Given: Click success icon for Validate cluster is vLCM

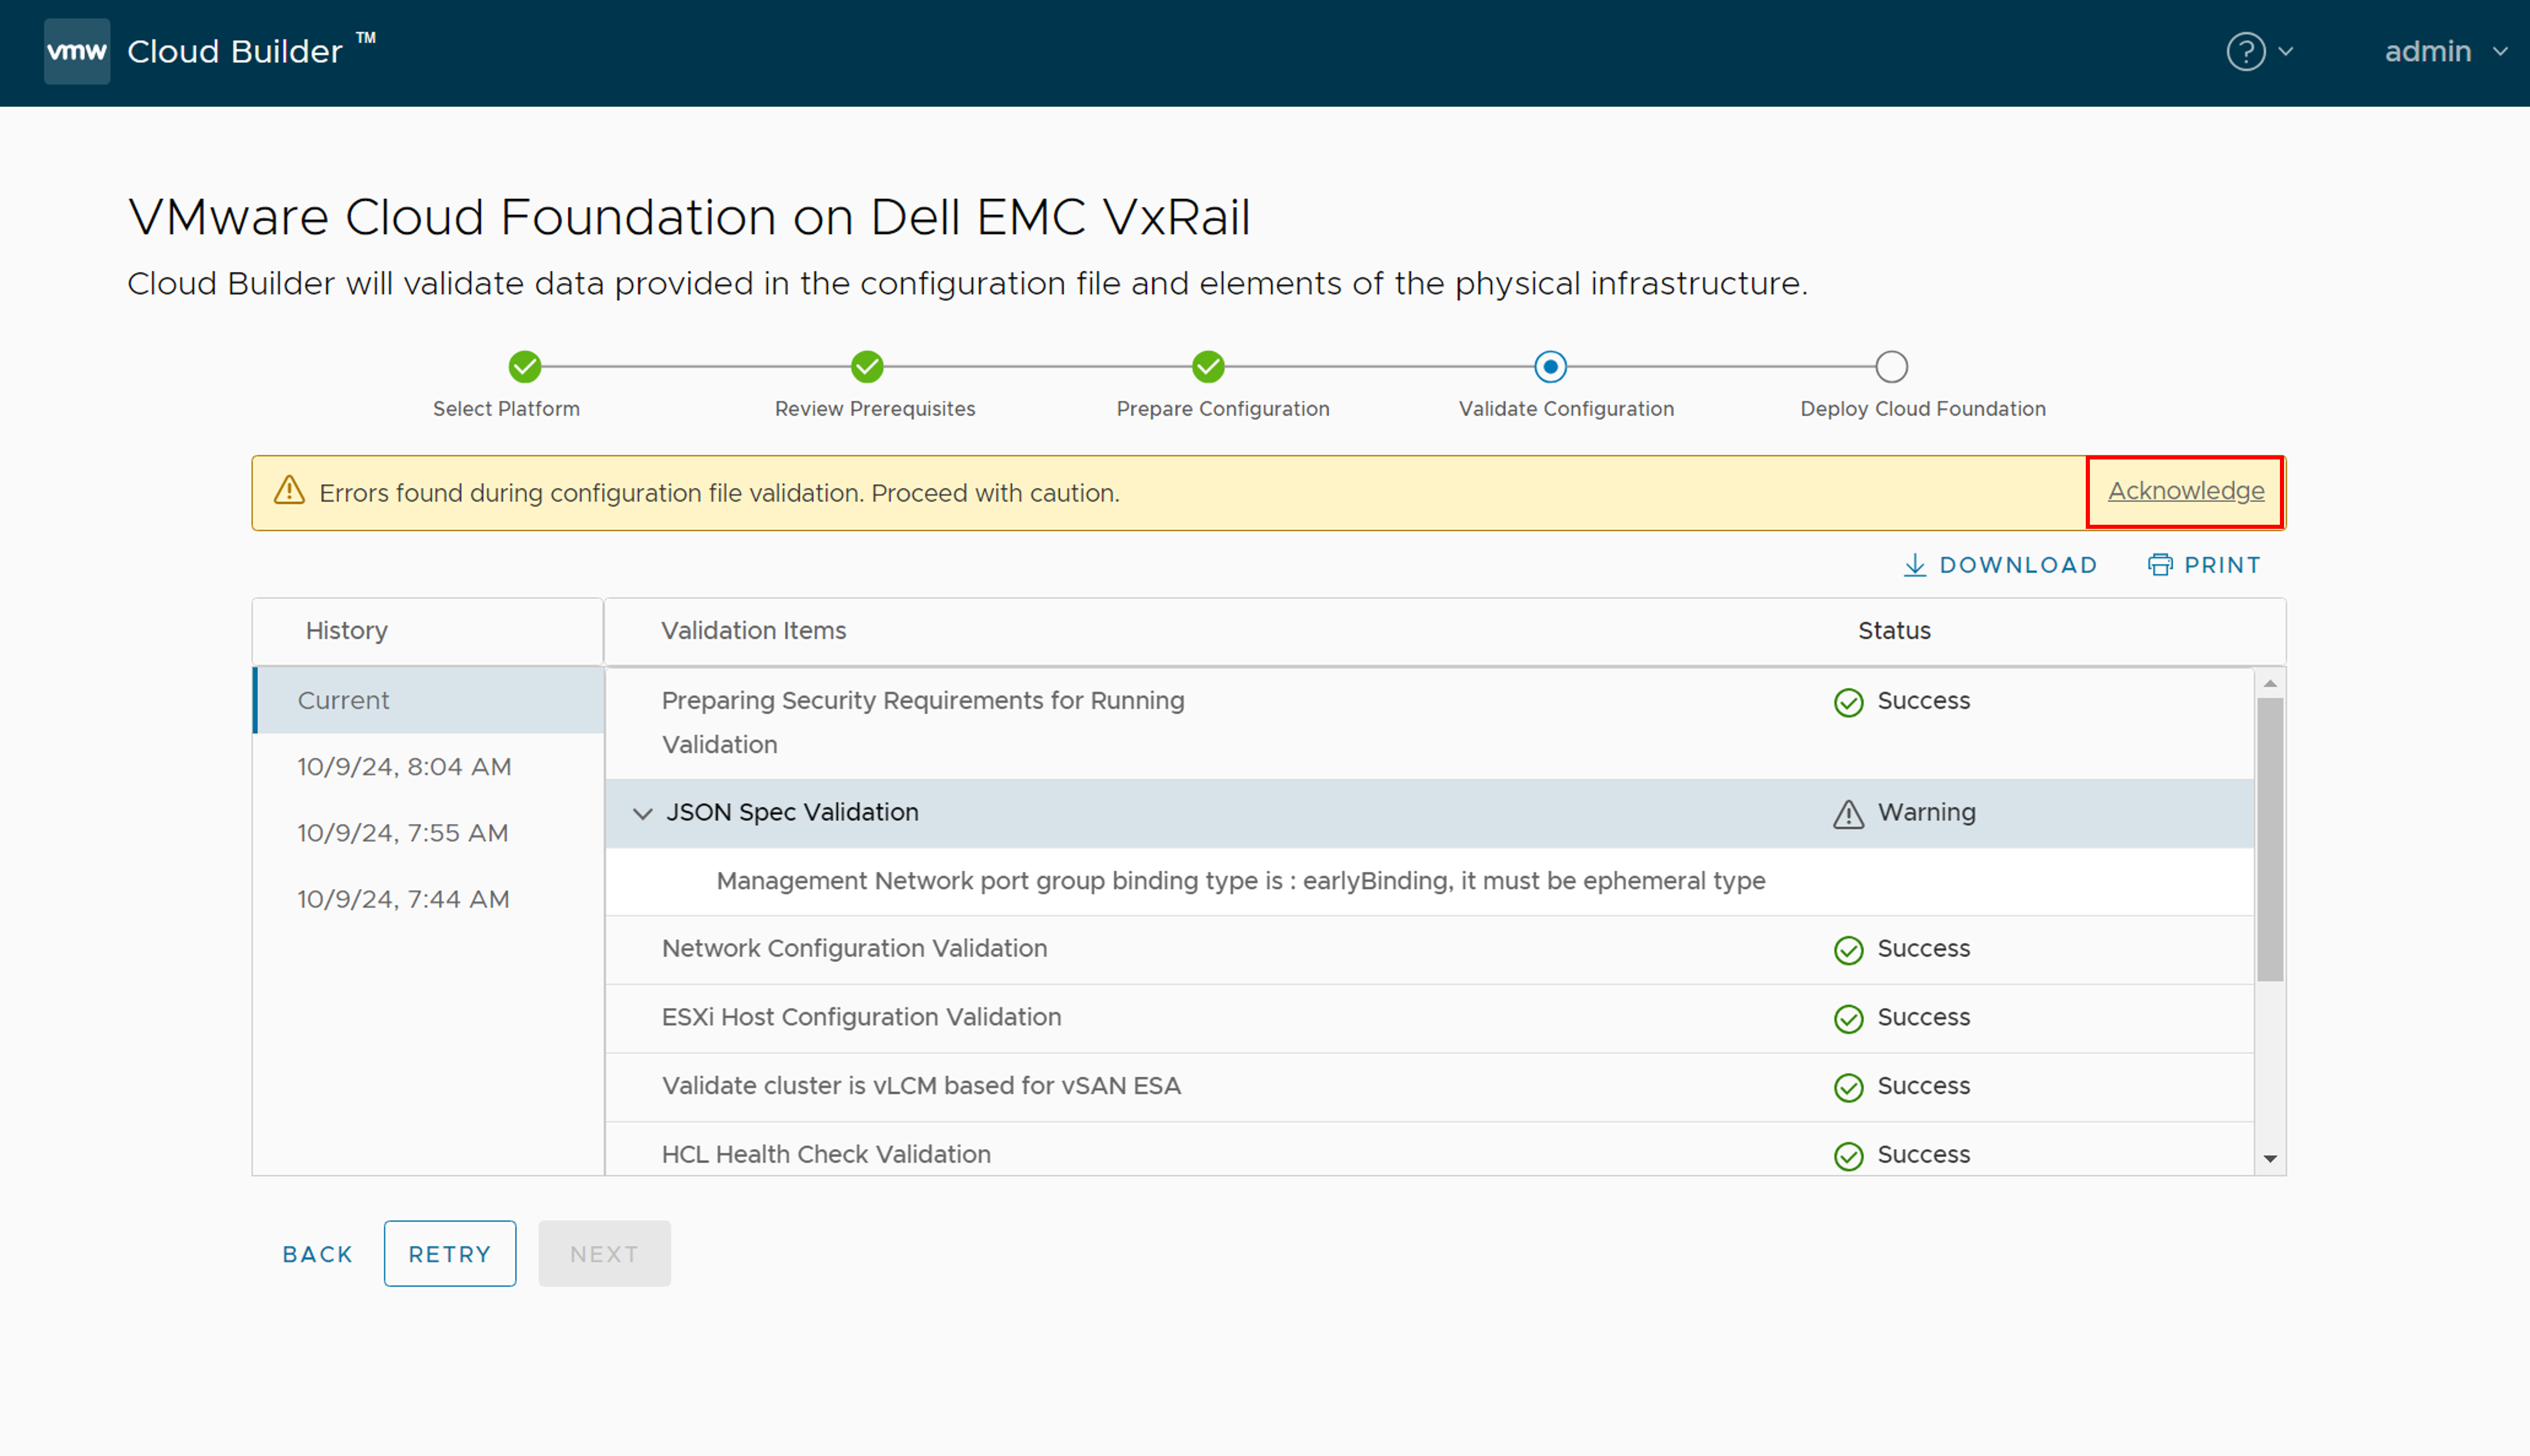Looking at the screenshot, I should pyautogui.click(x=1848, y=1087).
